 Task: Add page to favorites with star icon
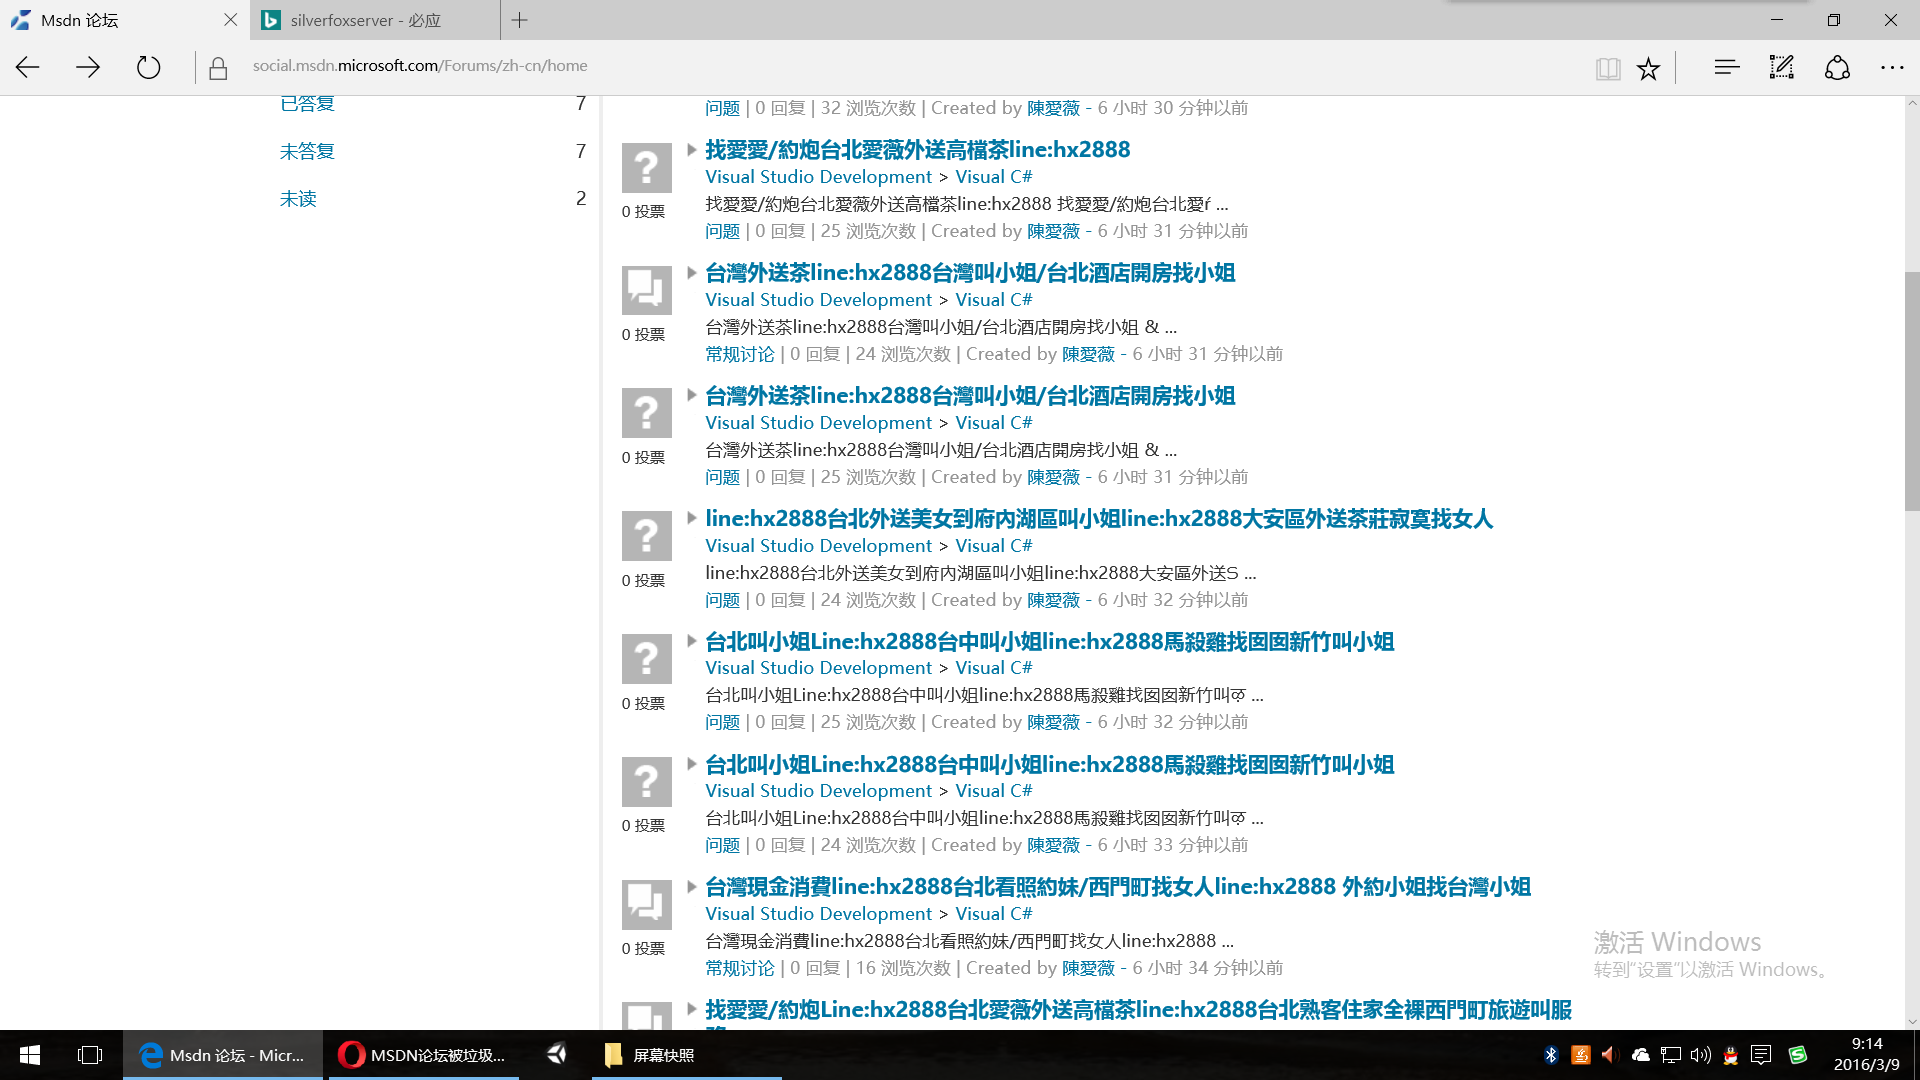pyautogui.click(x=1648, y=68)
